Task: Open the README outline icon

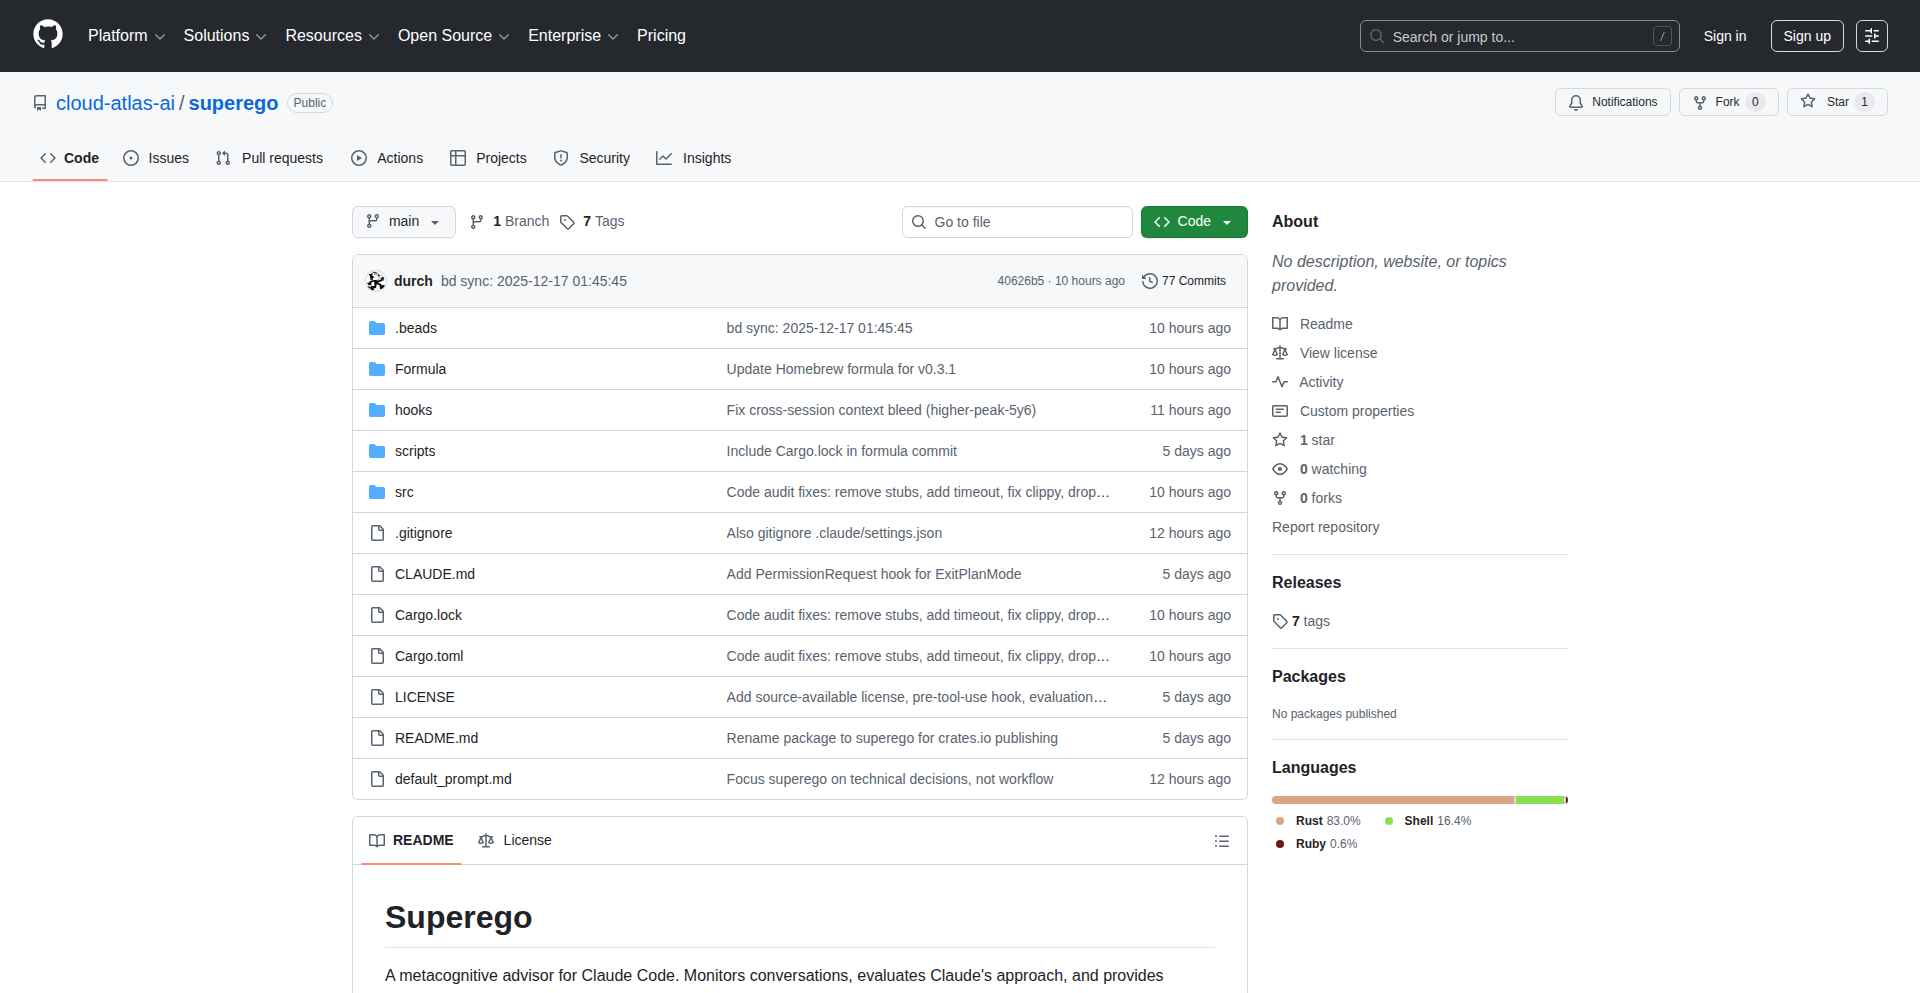Action: click(x=1221, y=841)
